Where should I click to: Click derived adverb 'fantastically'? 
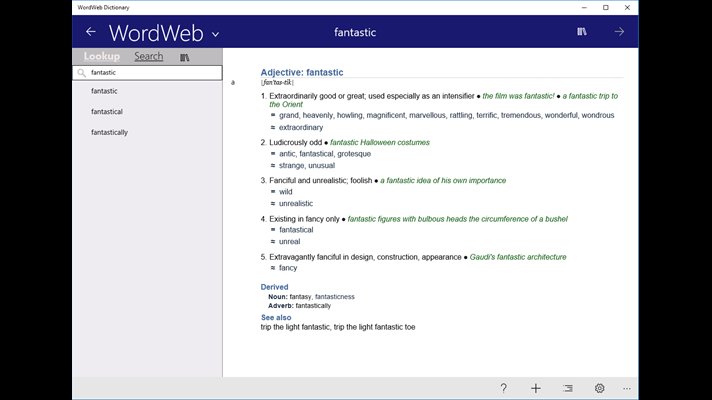313,306
